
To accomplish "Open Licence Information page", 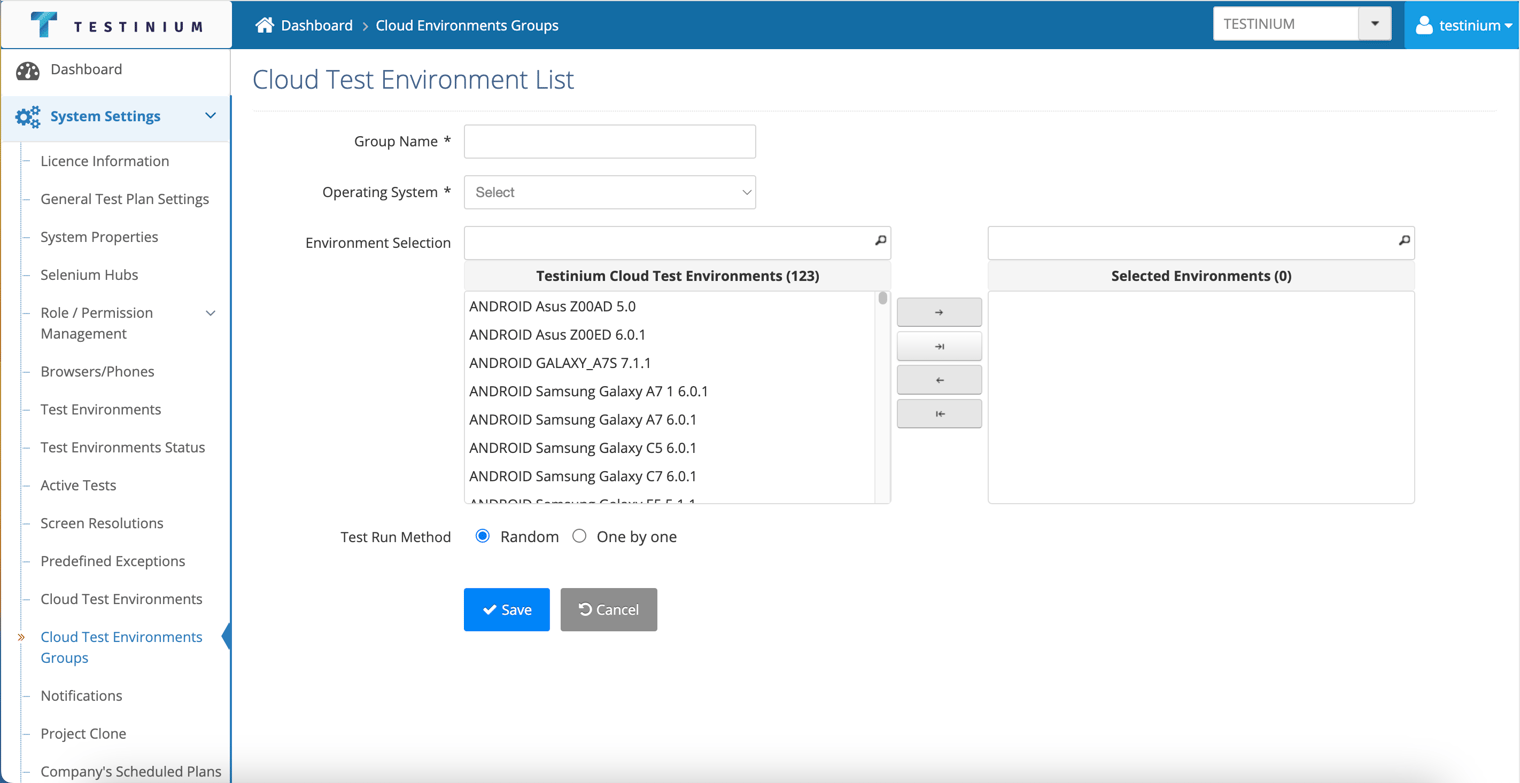I will (x=105, y=161).
